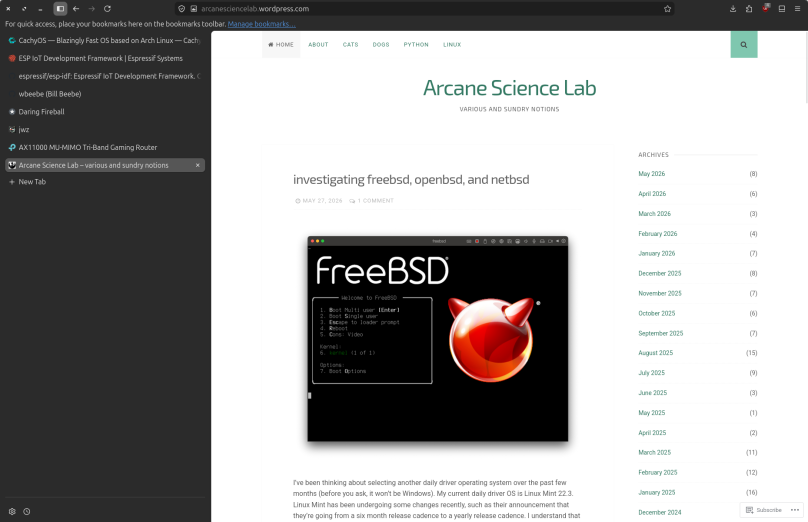Click the page vertical scrollbar
Viewport: 808px width, 522px height.
click(805, 67)
